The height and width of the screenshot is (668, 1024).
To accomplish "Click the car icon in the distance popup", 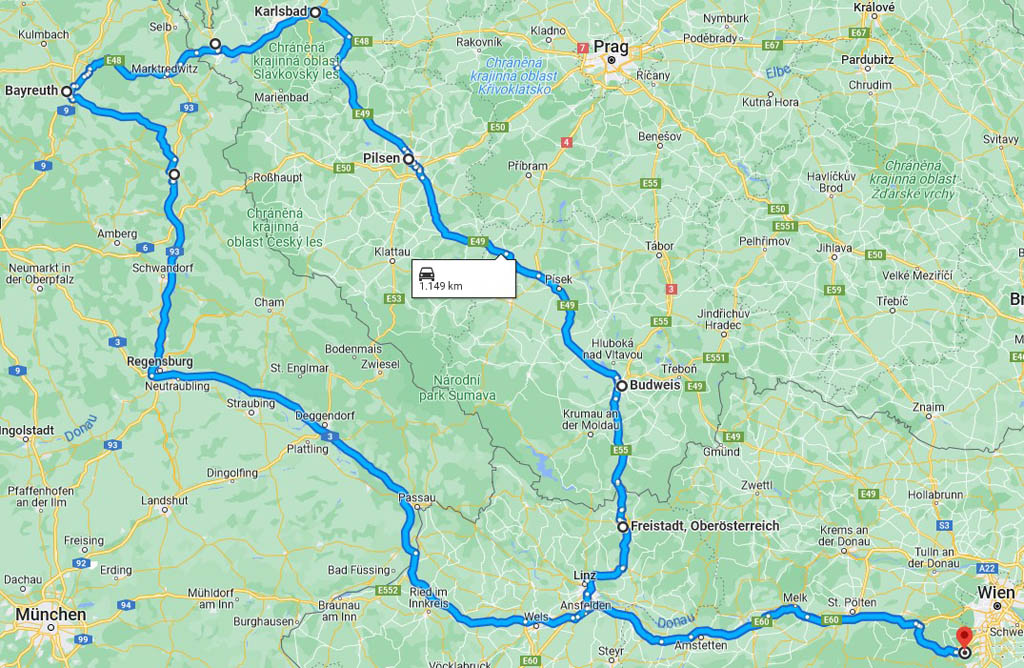I will pos(427,273).
